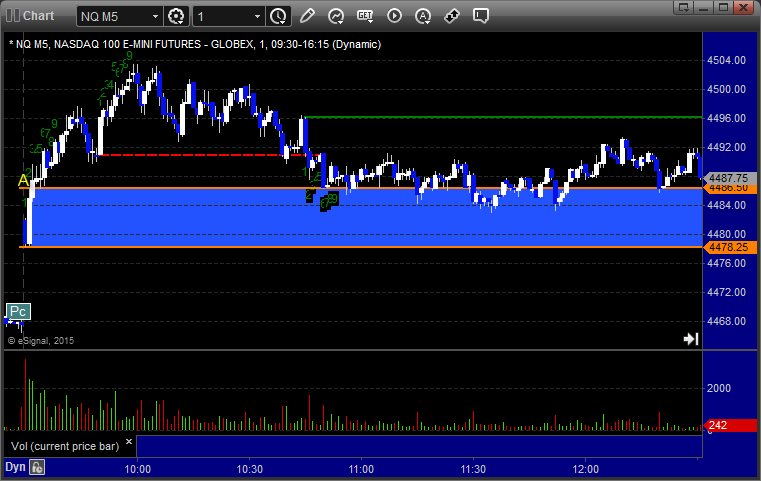Click the 4487.75 current price label

click(x=728, y=178)
